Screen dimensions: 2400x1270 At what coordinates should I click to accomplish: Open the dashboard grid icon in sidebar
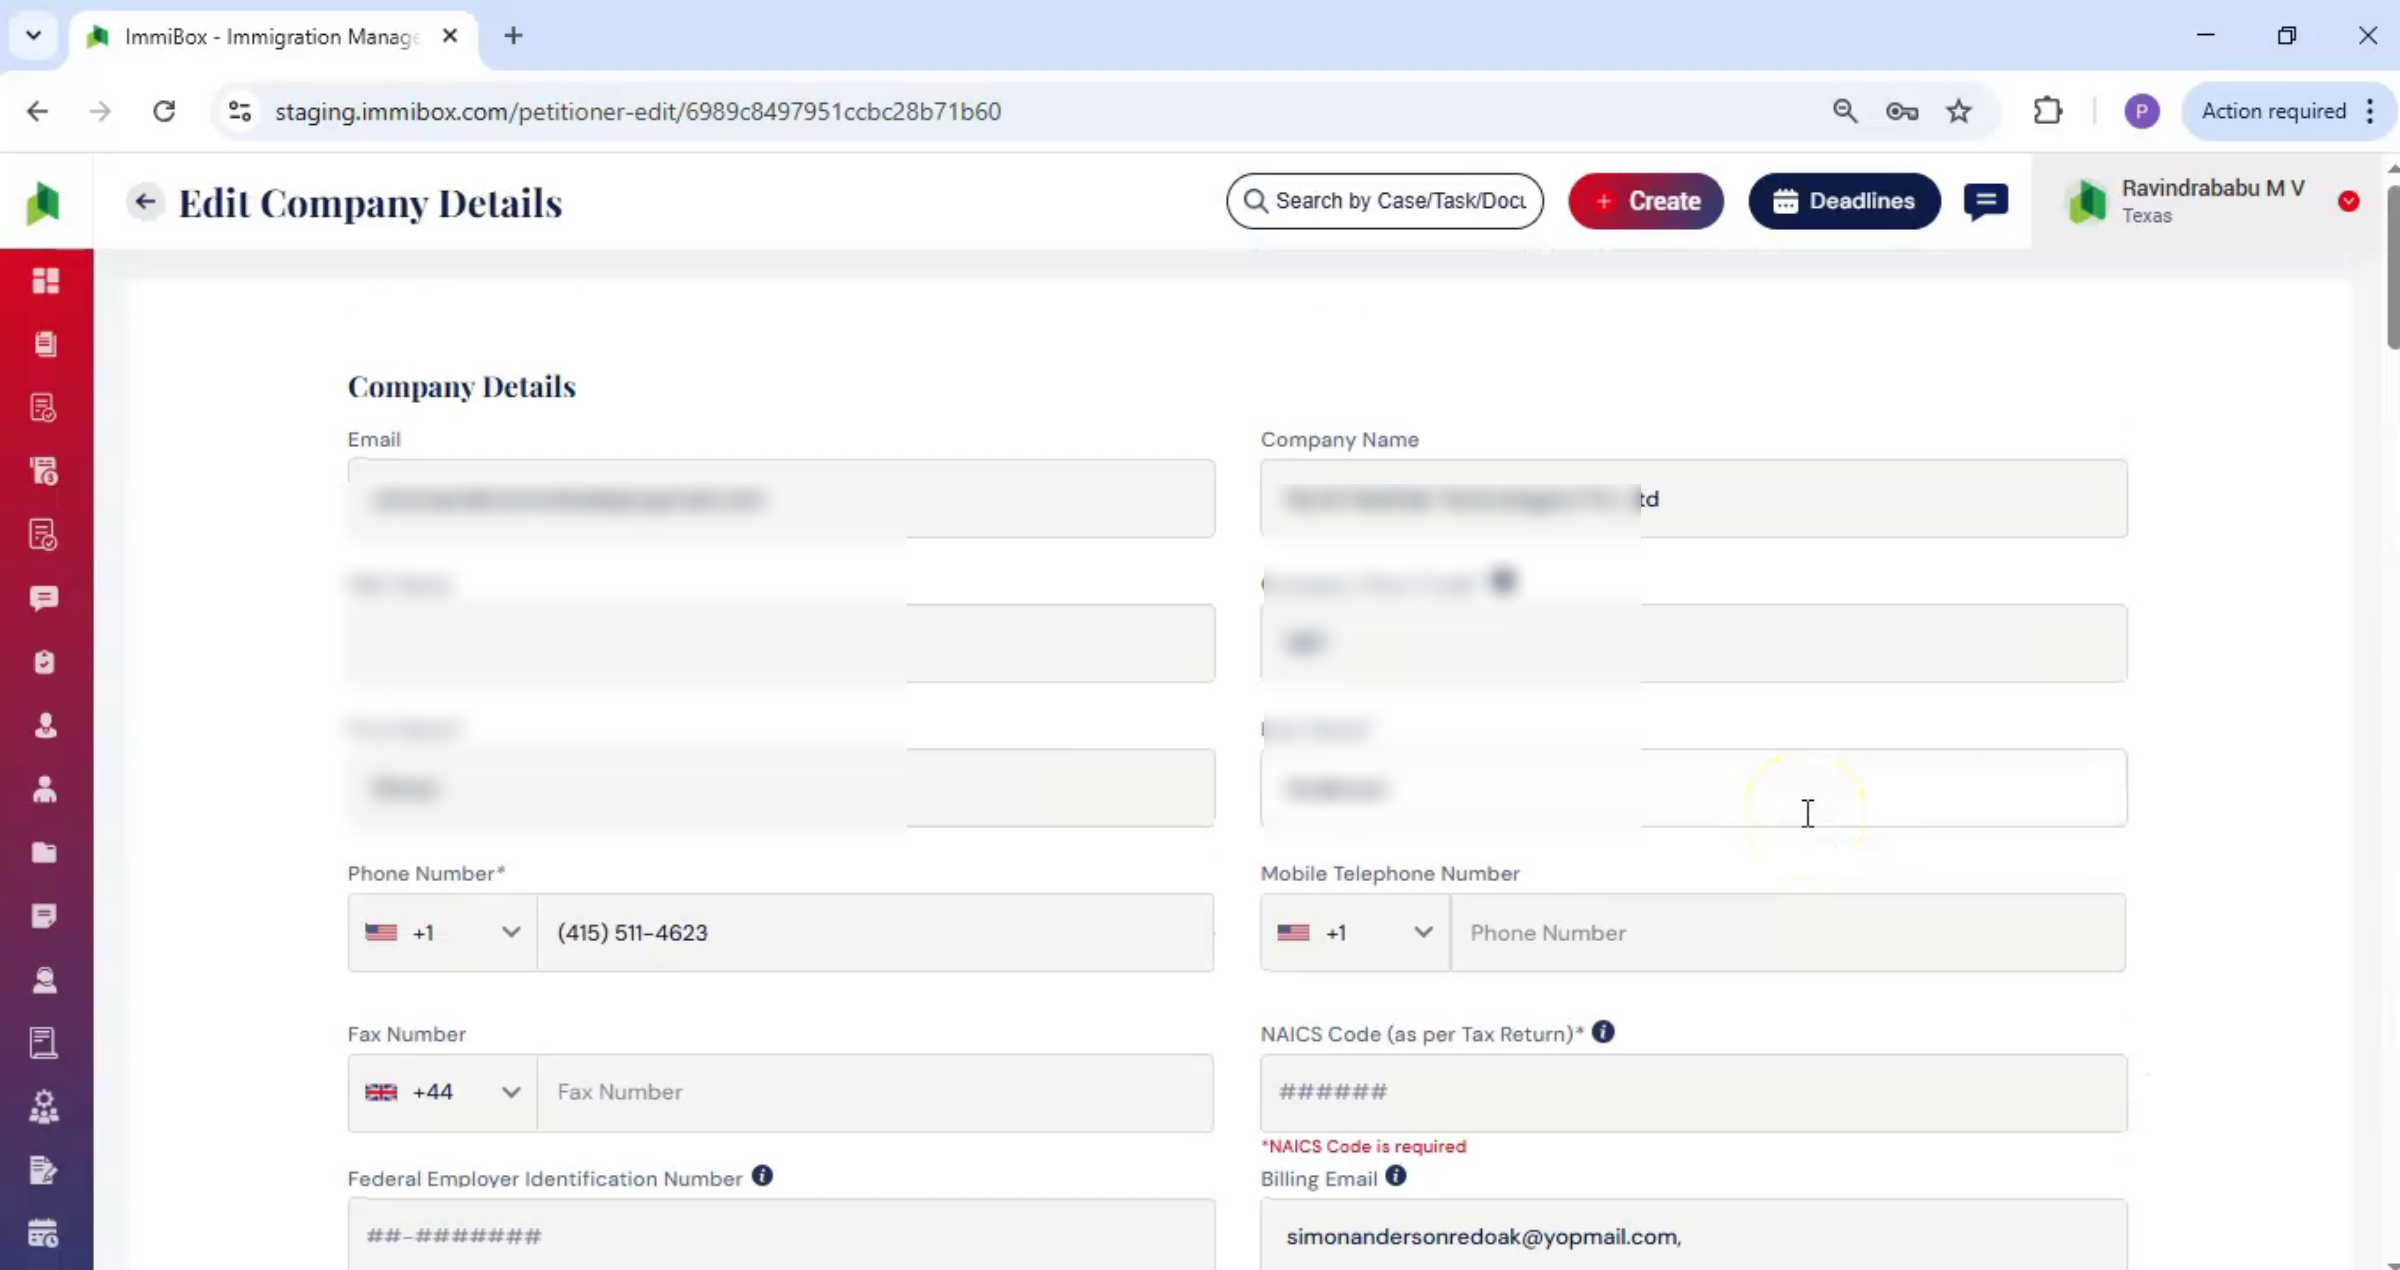45,281
